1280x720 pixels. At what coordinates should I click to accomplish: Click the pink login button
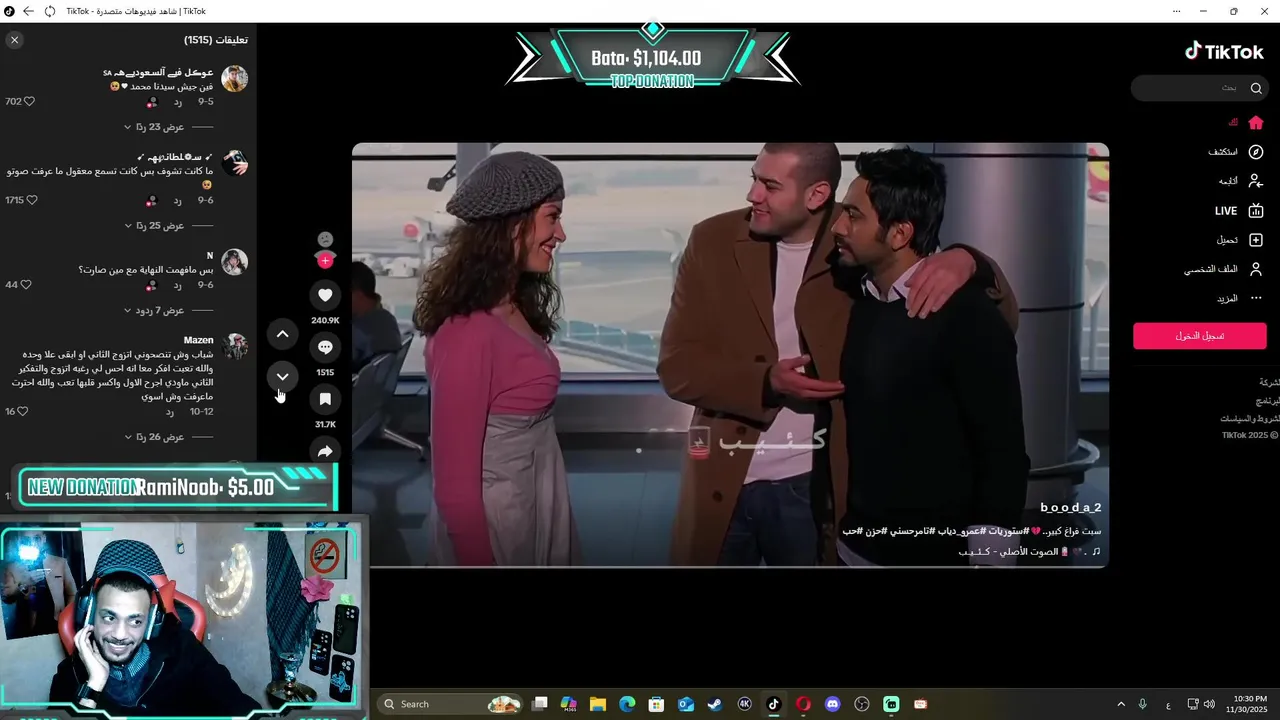tap(1199, 336)
